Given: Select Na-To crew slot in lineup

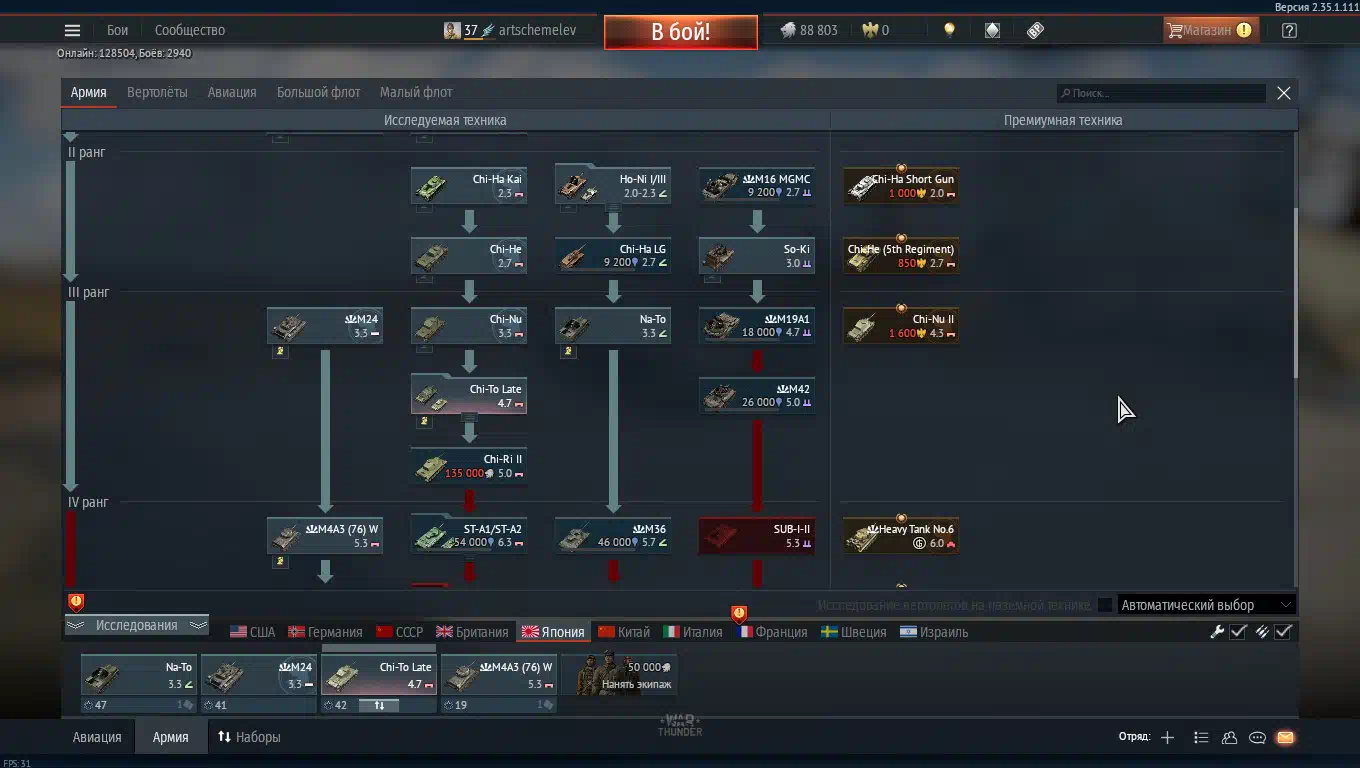Looking at the screenshot, I should point(139,675).
